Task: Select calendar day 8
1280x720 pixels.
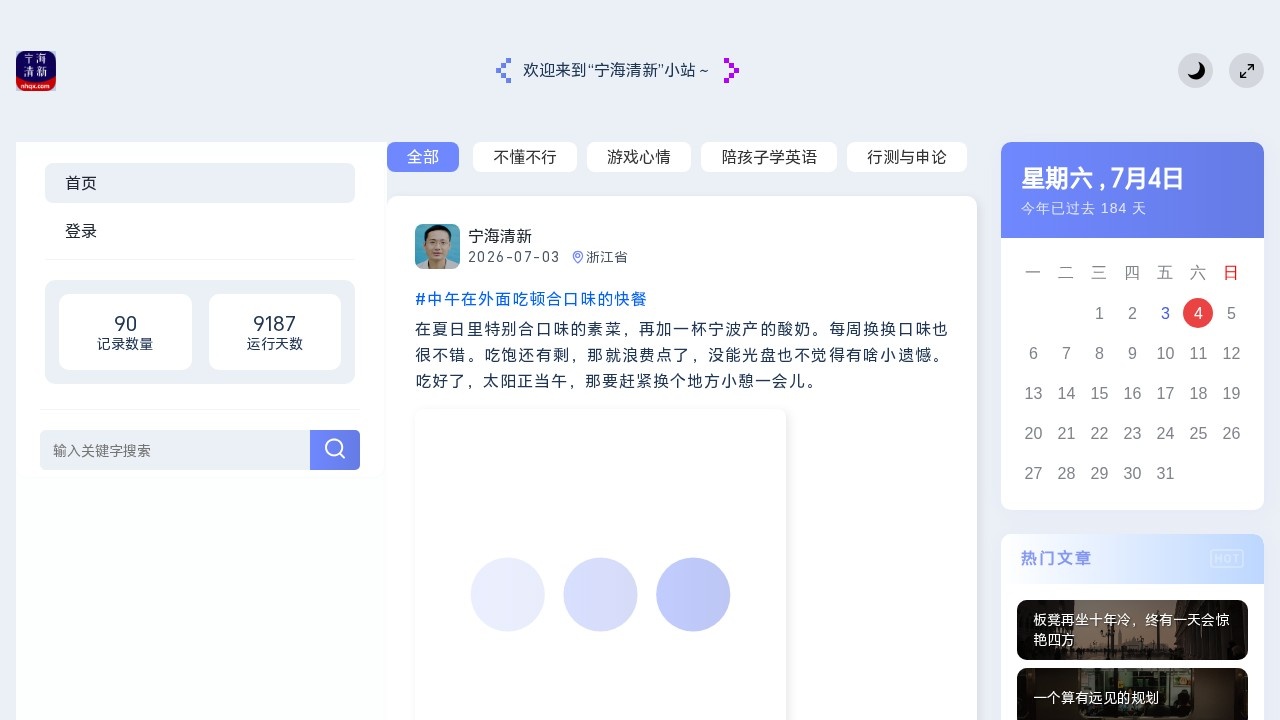Action: coord(1099,353)
